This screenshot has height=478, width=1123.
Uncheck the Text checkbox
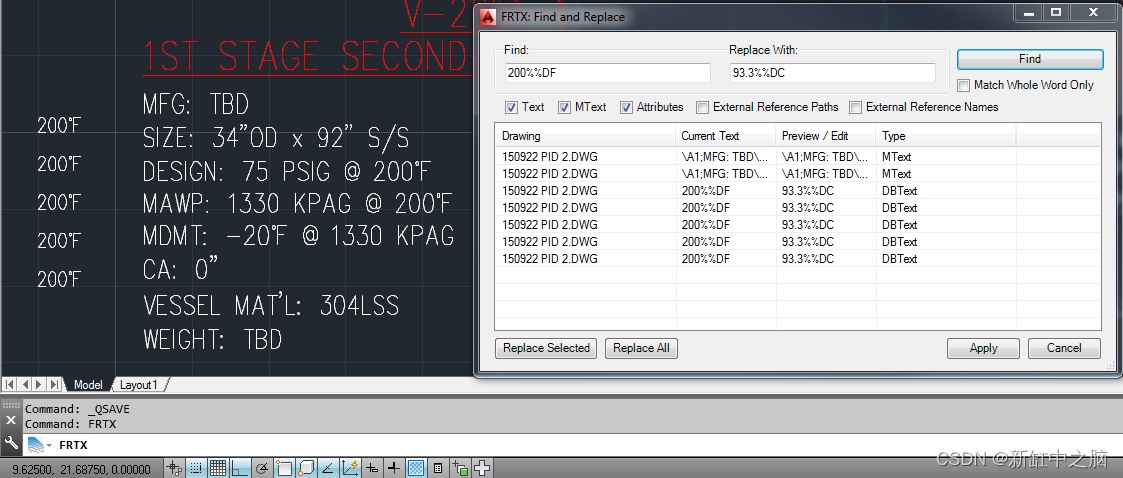coord(512,107)
